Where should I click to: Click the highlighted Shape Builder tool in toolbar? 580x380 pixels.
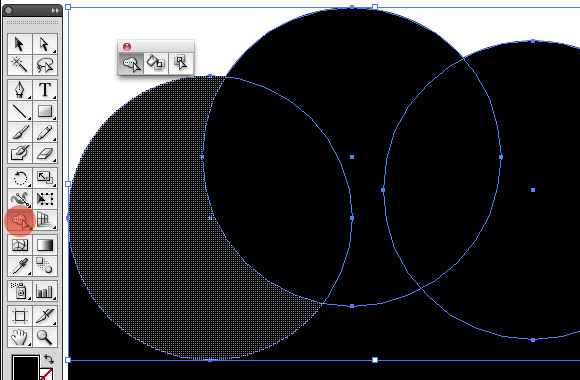[20, 221]
